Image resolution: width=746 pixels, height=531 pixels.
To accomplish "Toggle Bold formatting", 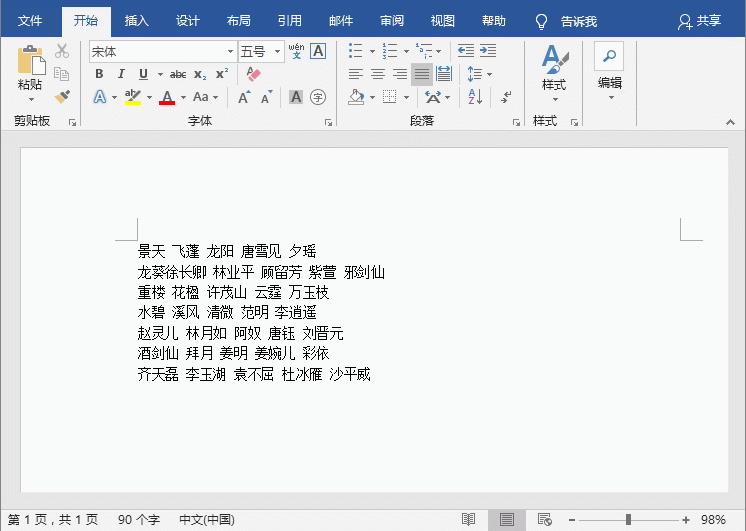I will coord(99,74).
